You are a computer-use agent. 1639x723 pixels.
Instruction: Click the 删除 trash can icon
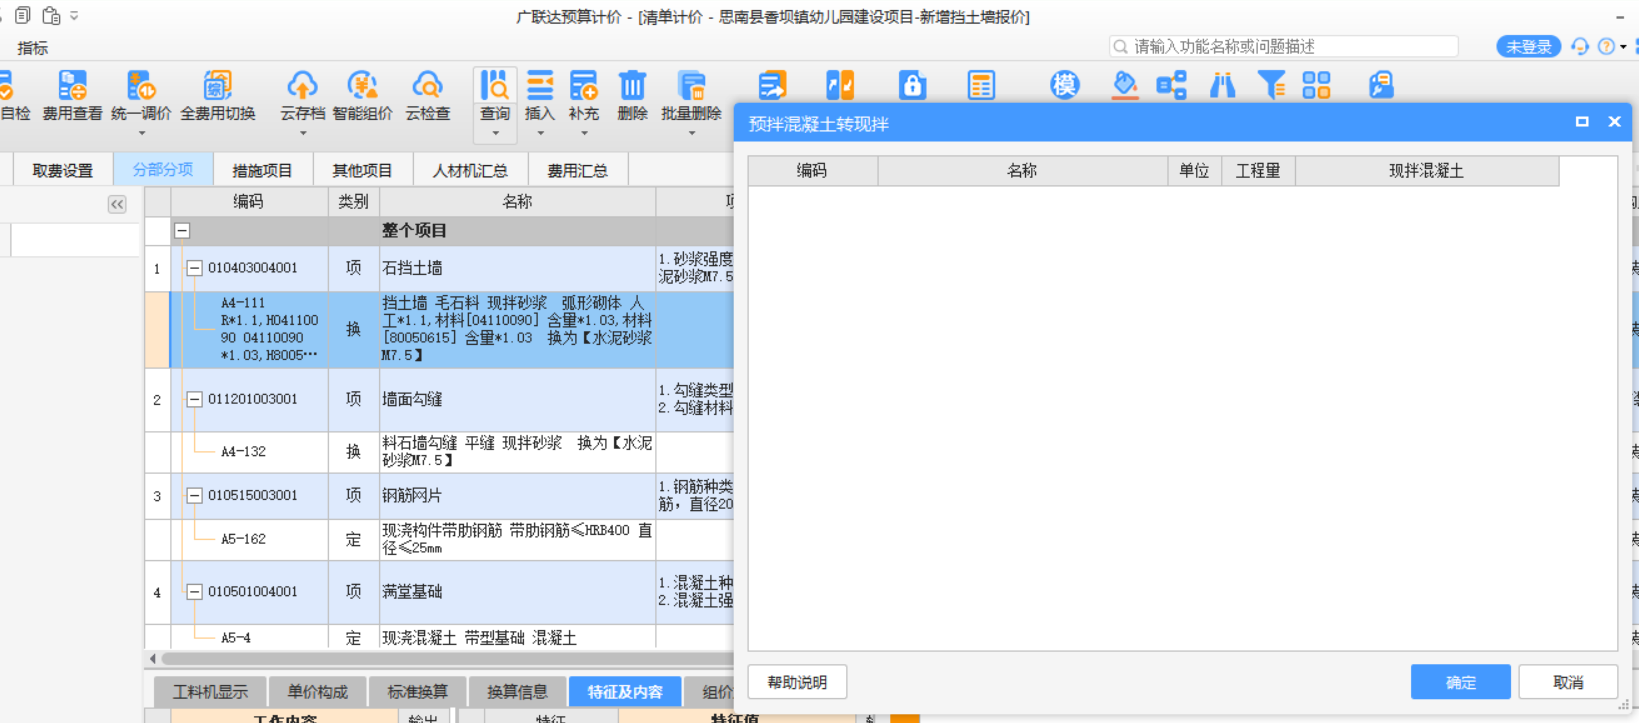tap(632, 86)
